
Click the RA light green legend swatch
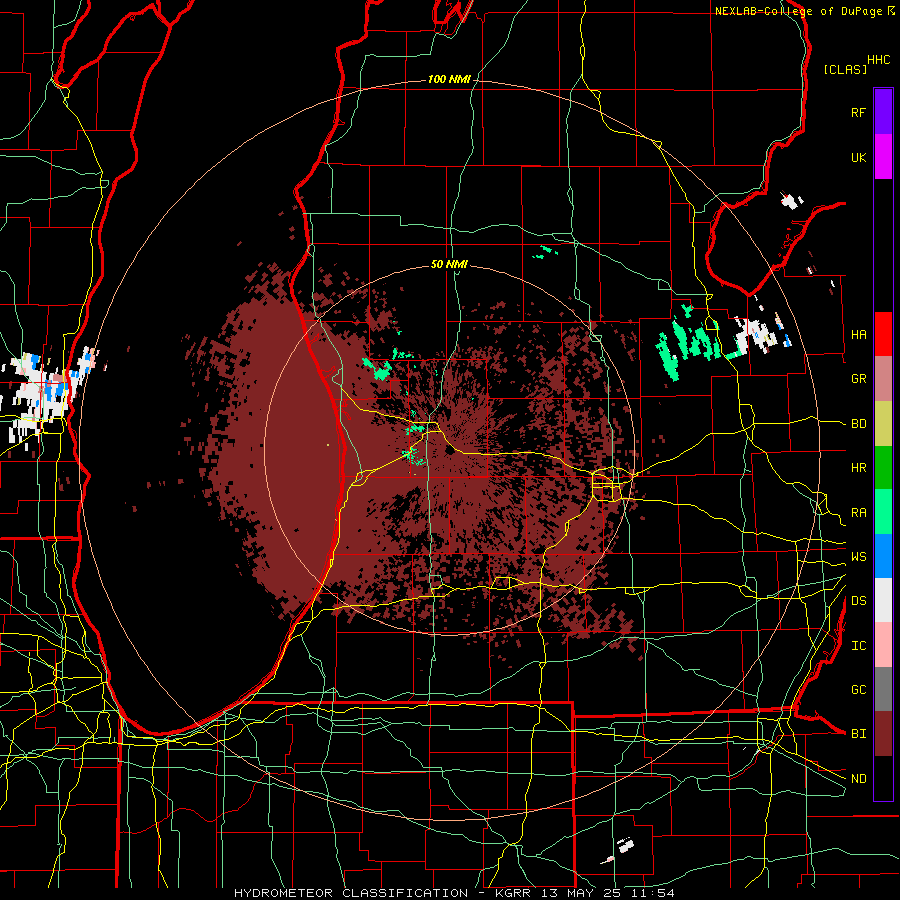coord(883,512)
